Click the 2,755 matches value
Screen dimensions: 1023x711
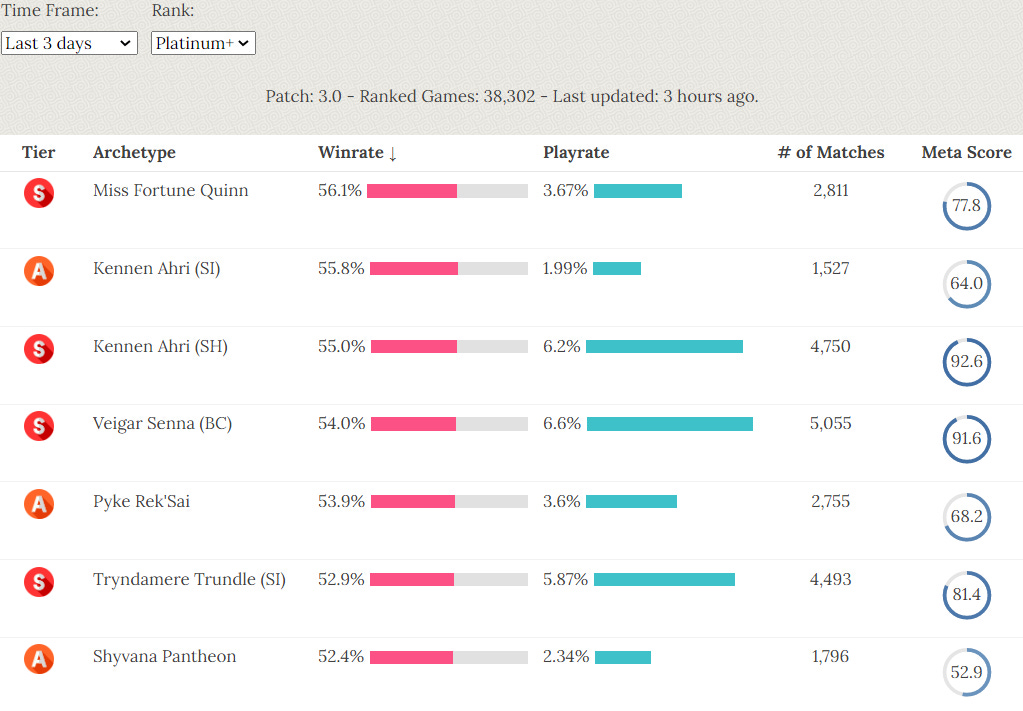[831, 502]
